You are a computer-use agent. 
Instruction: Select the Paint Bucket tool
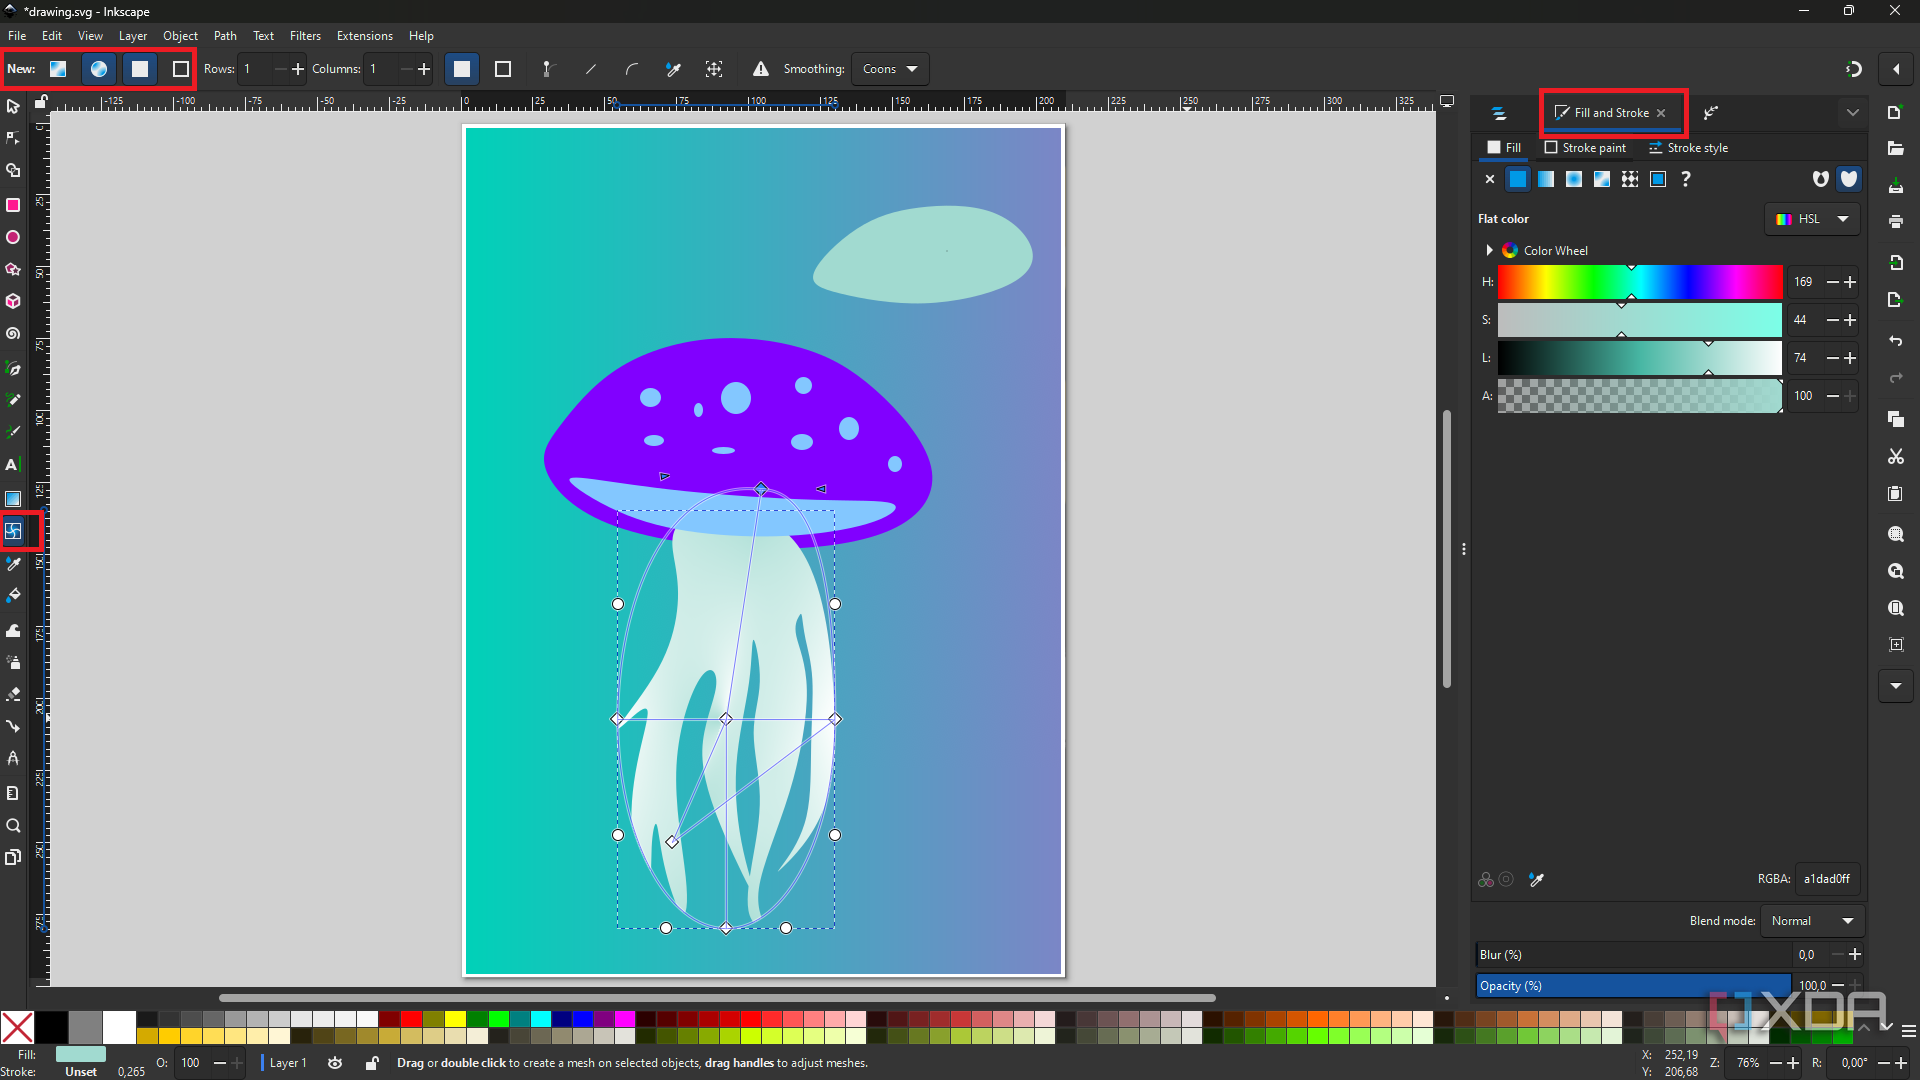(x=13, y=596)
